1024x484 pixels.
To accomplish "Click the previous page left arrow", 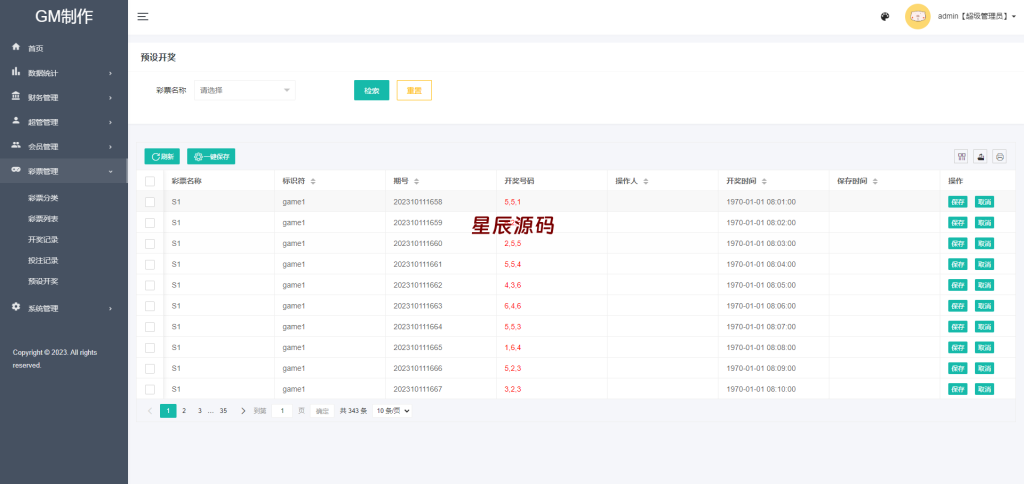I will pos(150,411).
